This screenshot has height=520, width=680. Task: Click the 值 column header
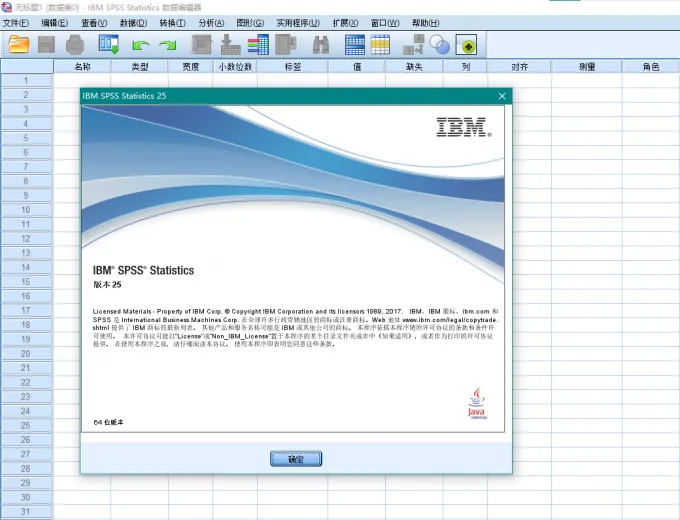[x=357, y=66]
